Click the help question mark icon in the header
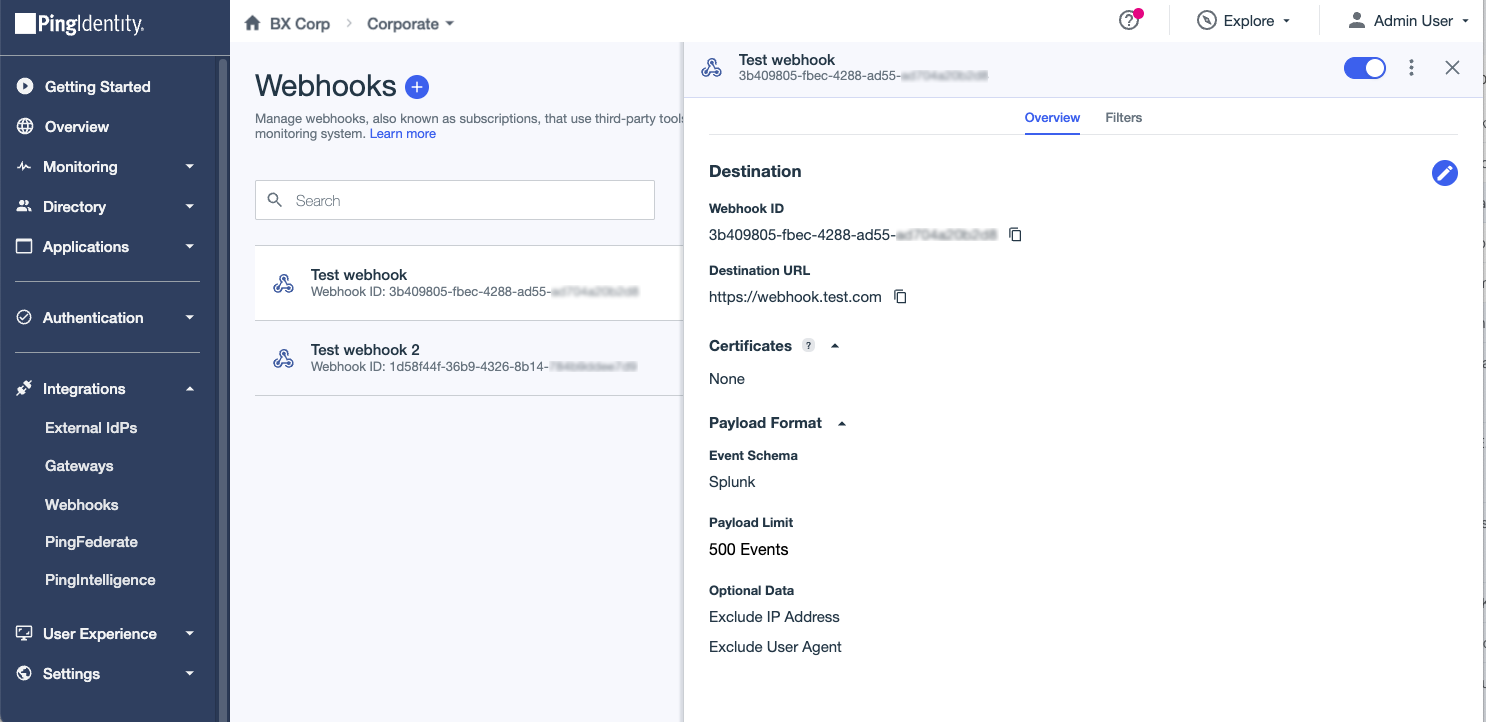Image resolution: width=1486 pixels, height=722 pixels. coord(1128,19)
